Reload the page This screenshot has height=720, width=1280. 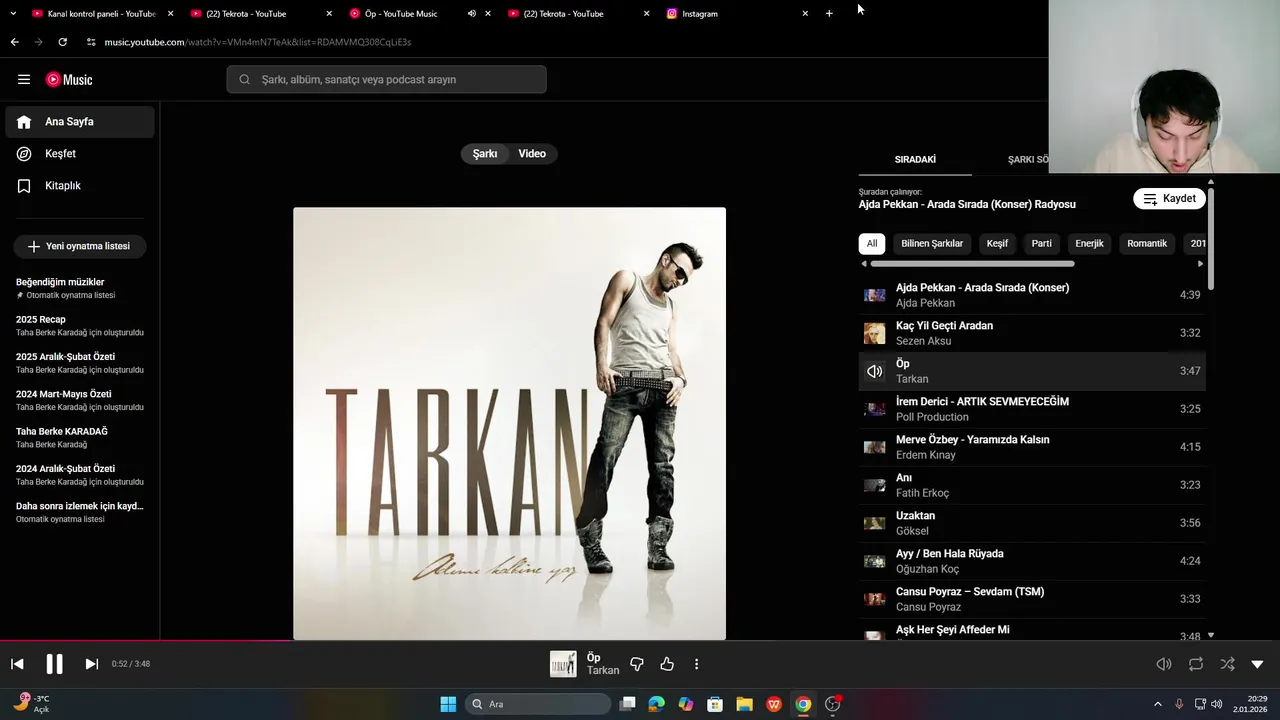click(x=62, y=42)
